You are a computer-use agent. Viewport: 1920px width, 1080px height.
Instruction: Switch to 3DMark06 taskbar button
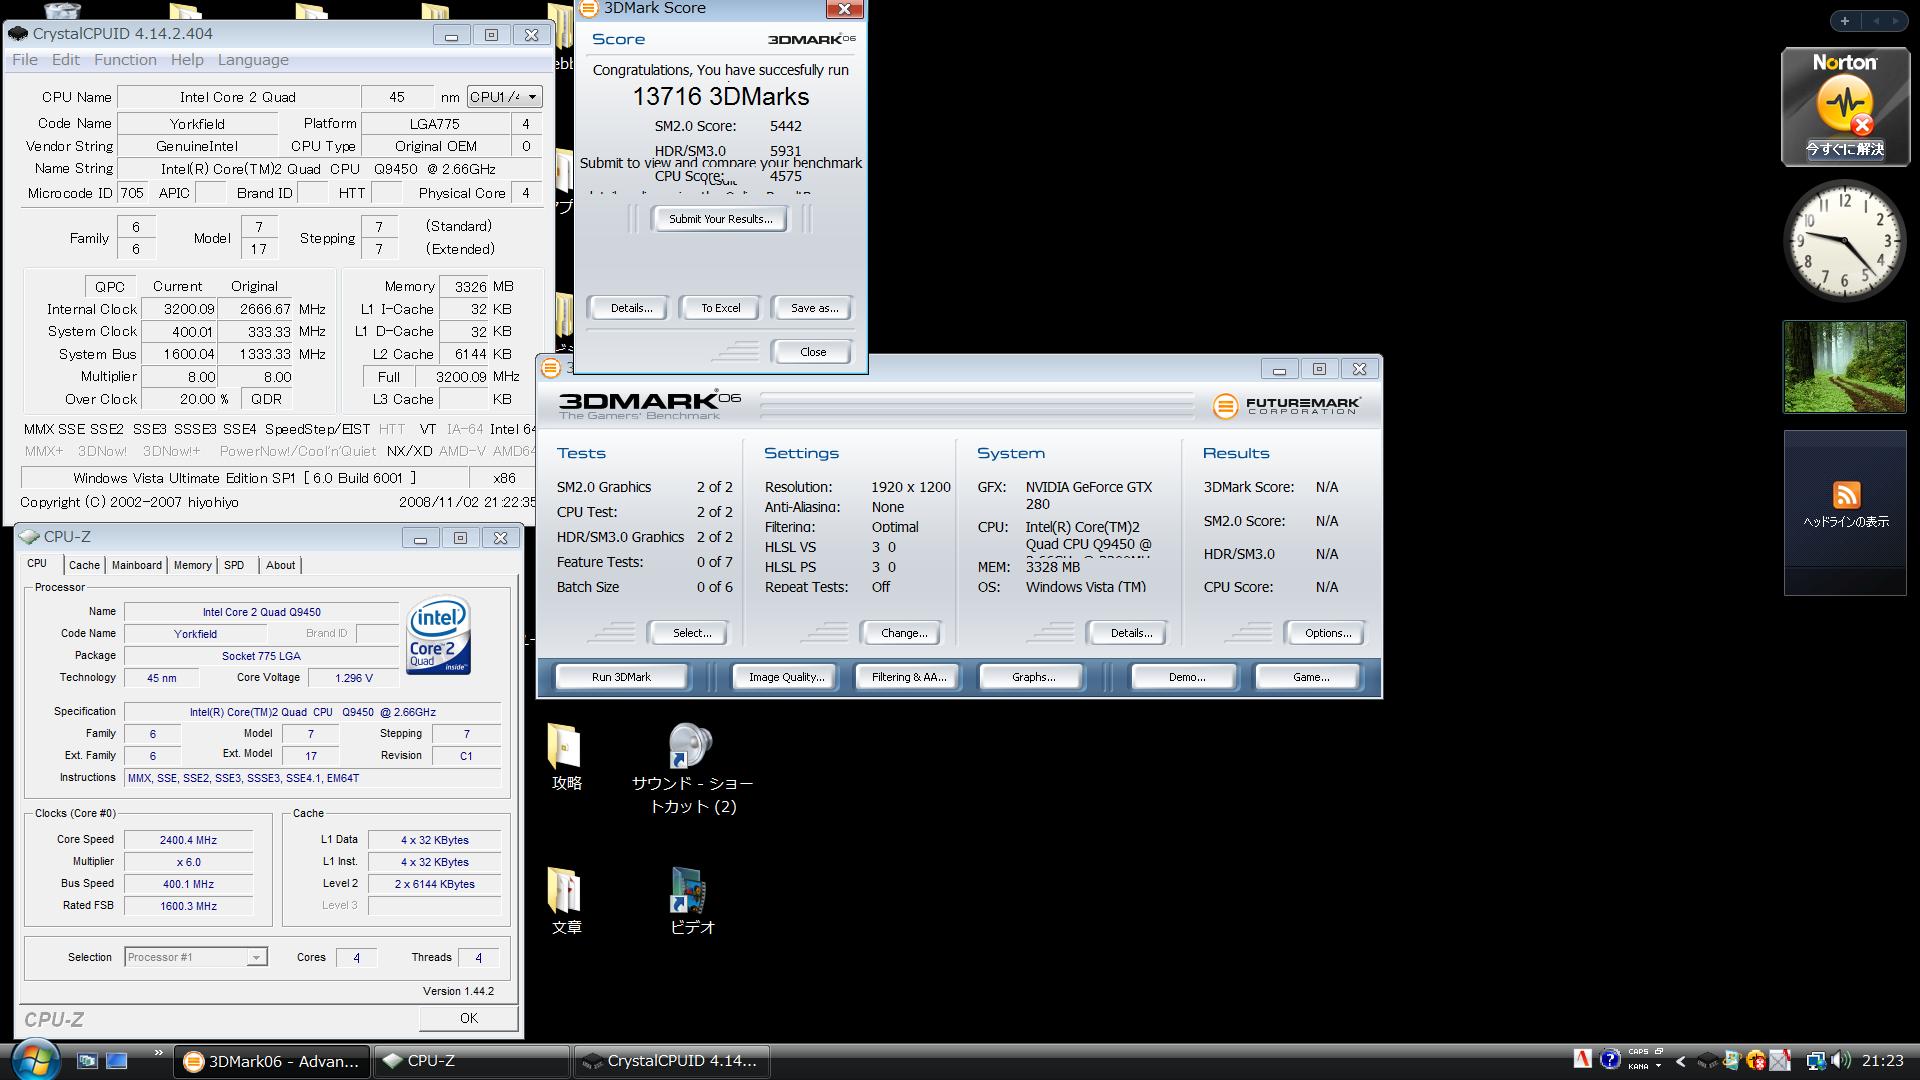coord(272,1061)
